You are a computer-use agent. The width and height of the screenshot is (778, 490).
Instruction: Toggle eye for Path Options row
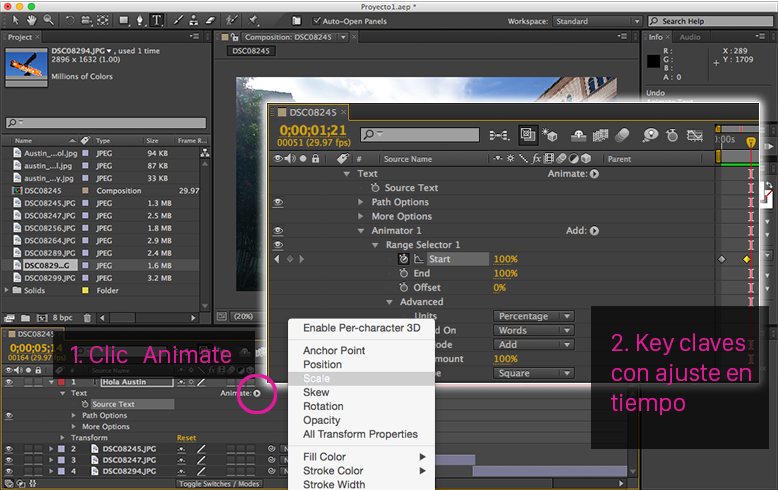278,202
